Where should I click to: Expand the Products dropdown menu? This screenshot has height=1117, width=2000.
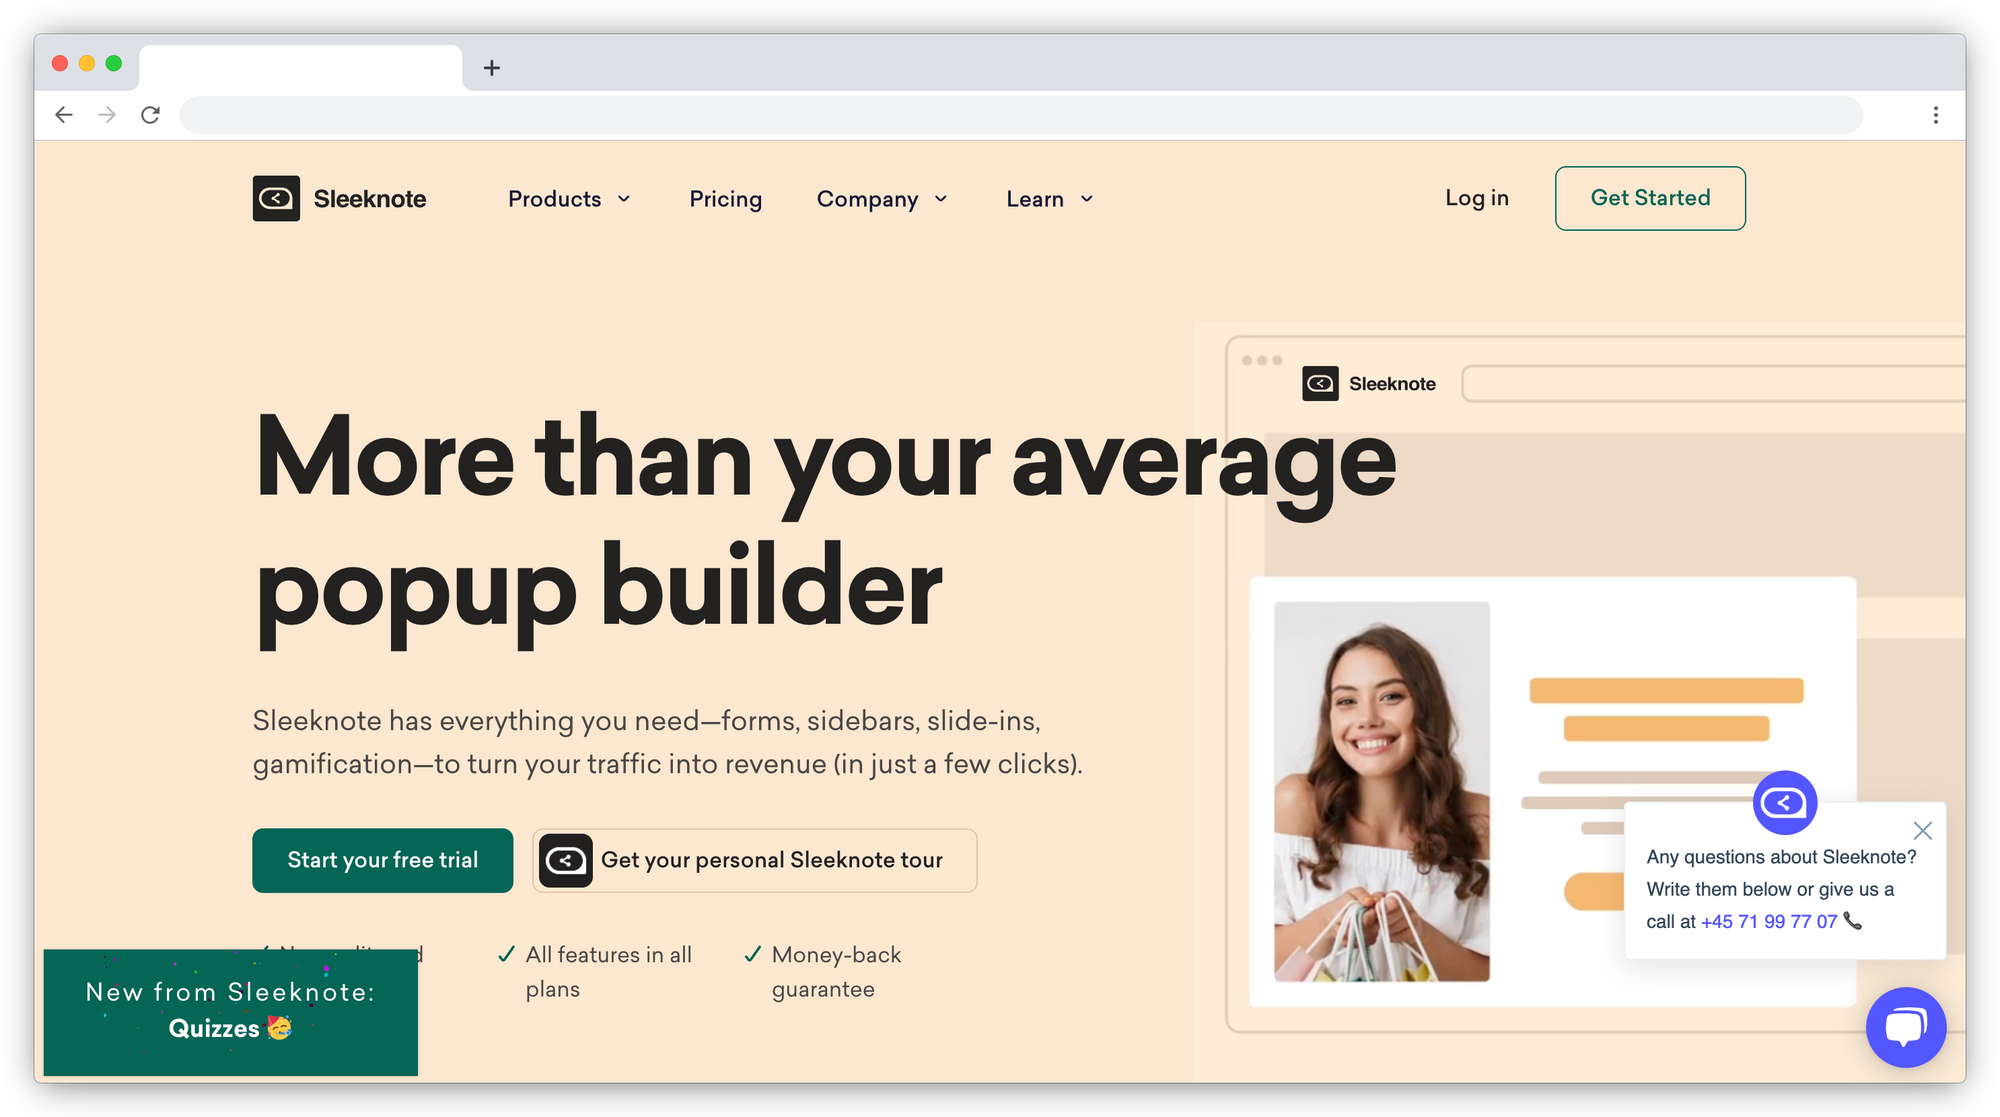[x=569, y=199]
